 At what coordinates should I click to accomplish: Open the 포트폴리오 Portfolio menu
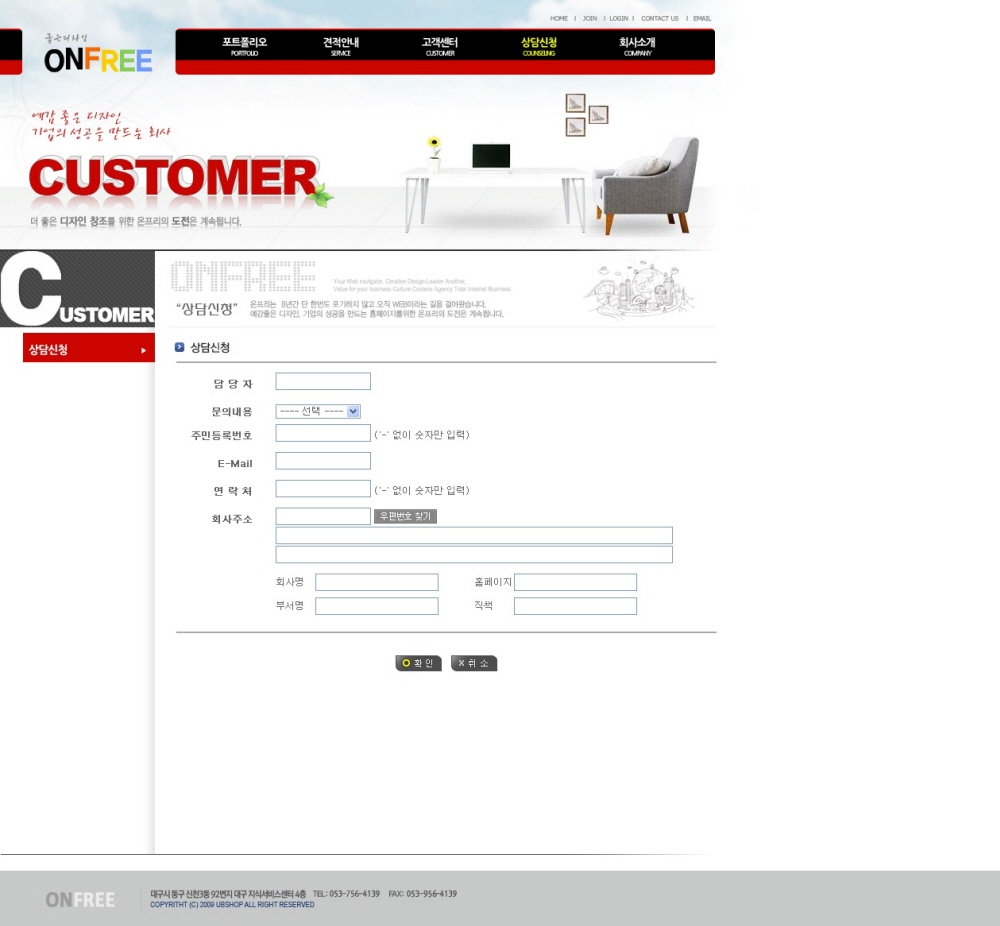tap(244, 46)
